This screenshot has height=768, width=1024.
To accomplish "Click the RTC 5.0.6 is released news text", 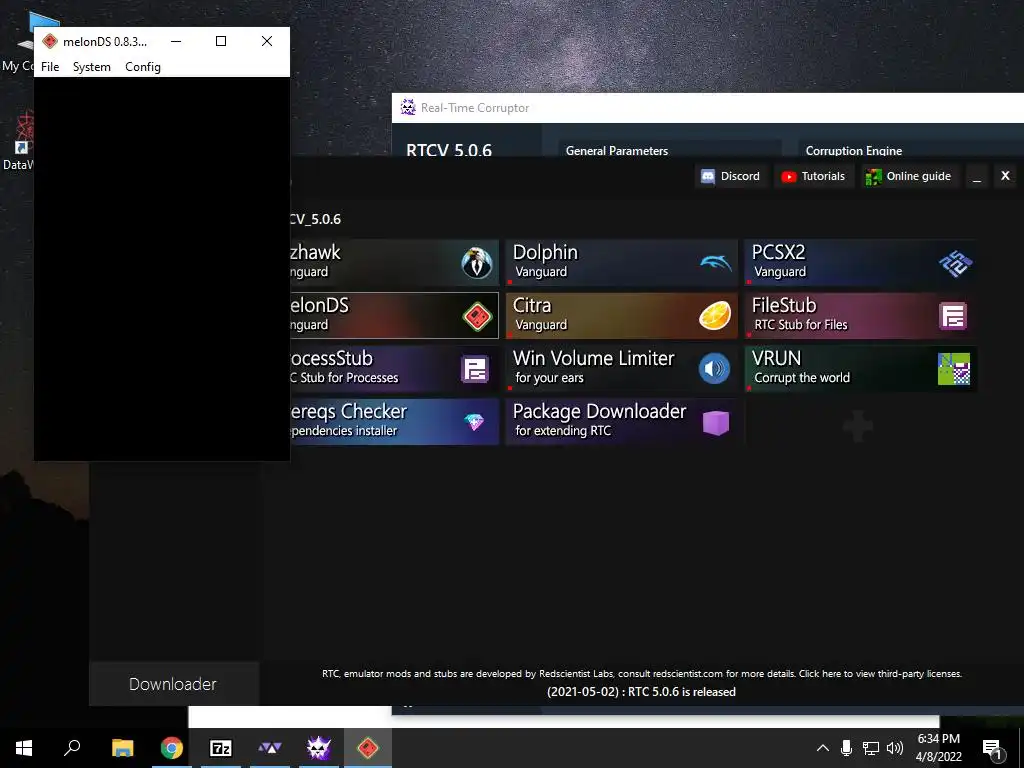I will (641, 692).
